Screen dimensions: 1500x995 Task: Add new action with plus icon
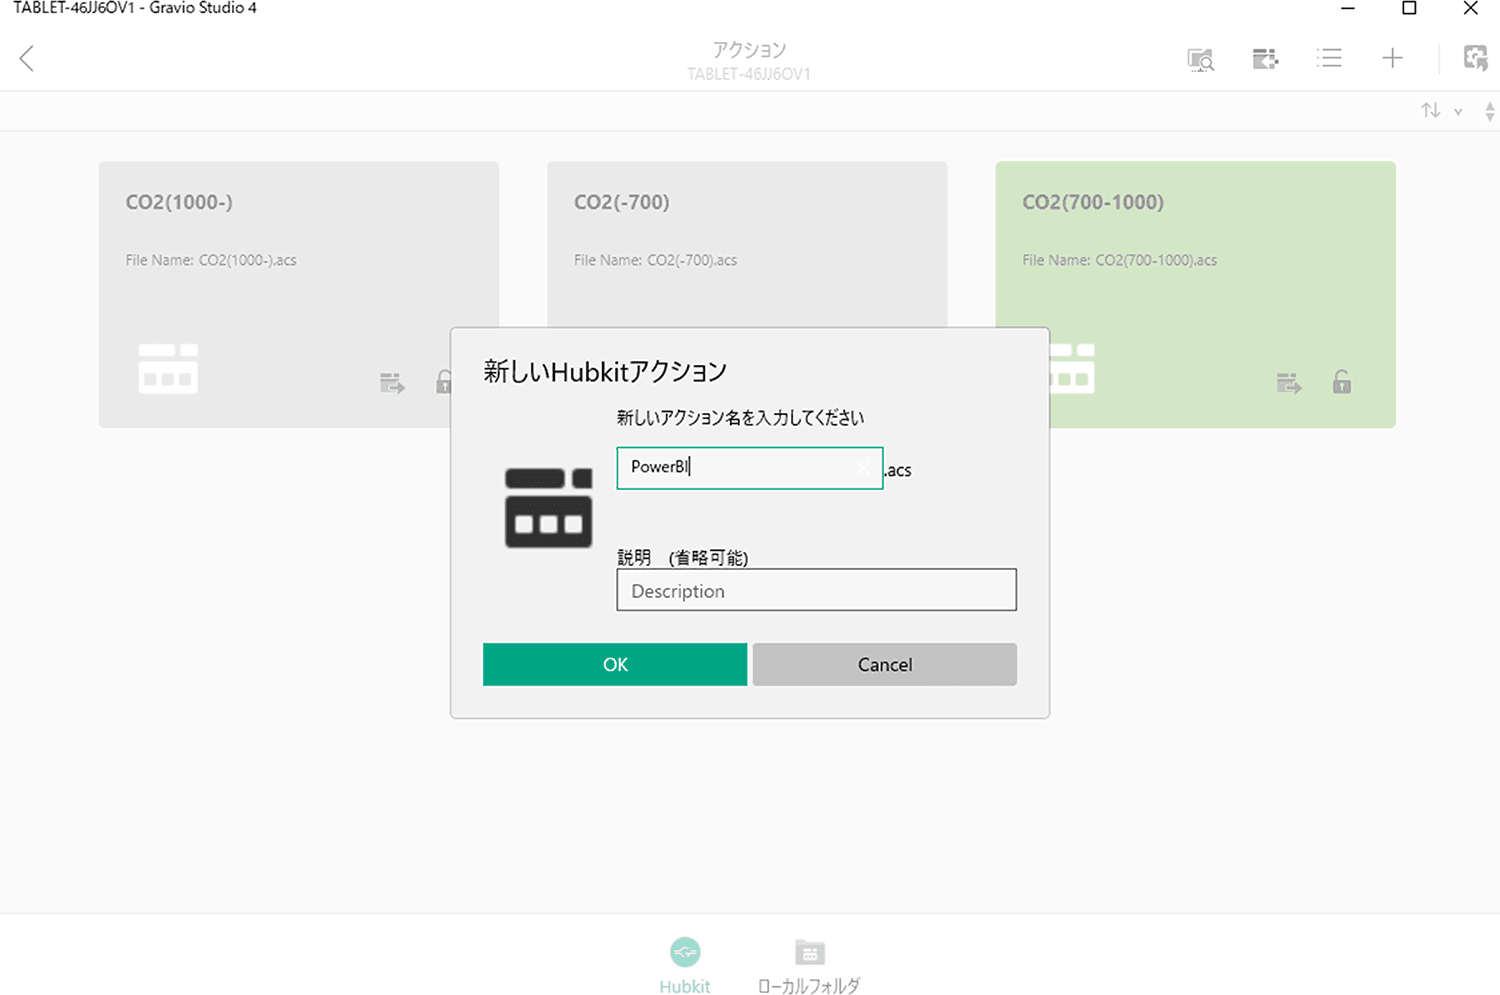click(1392, 58)
